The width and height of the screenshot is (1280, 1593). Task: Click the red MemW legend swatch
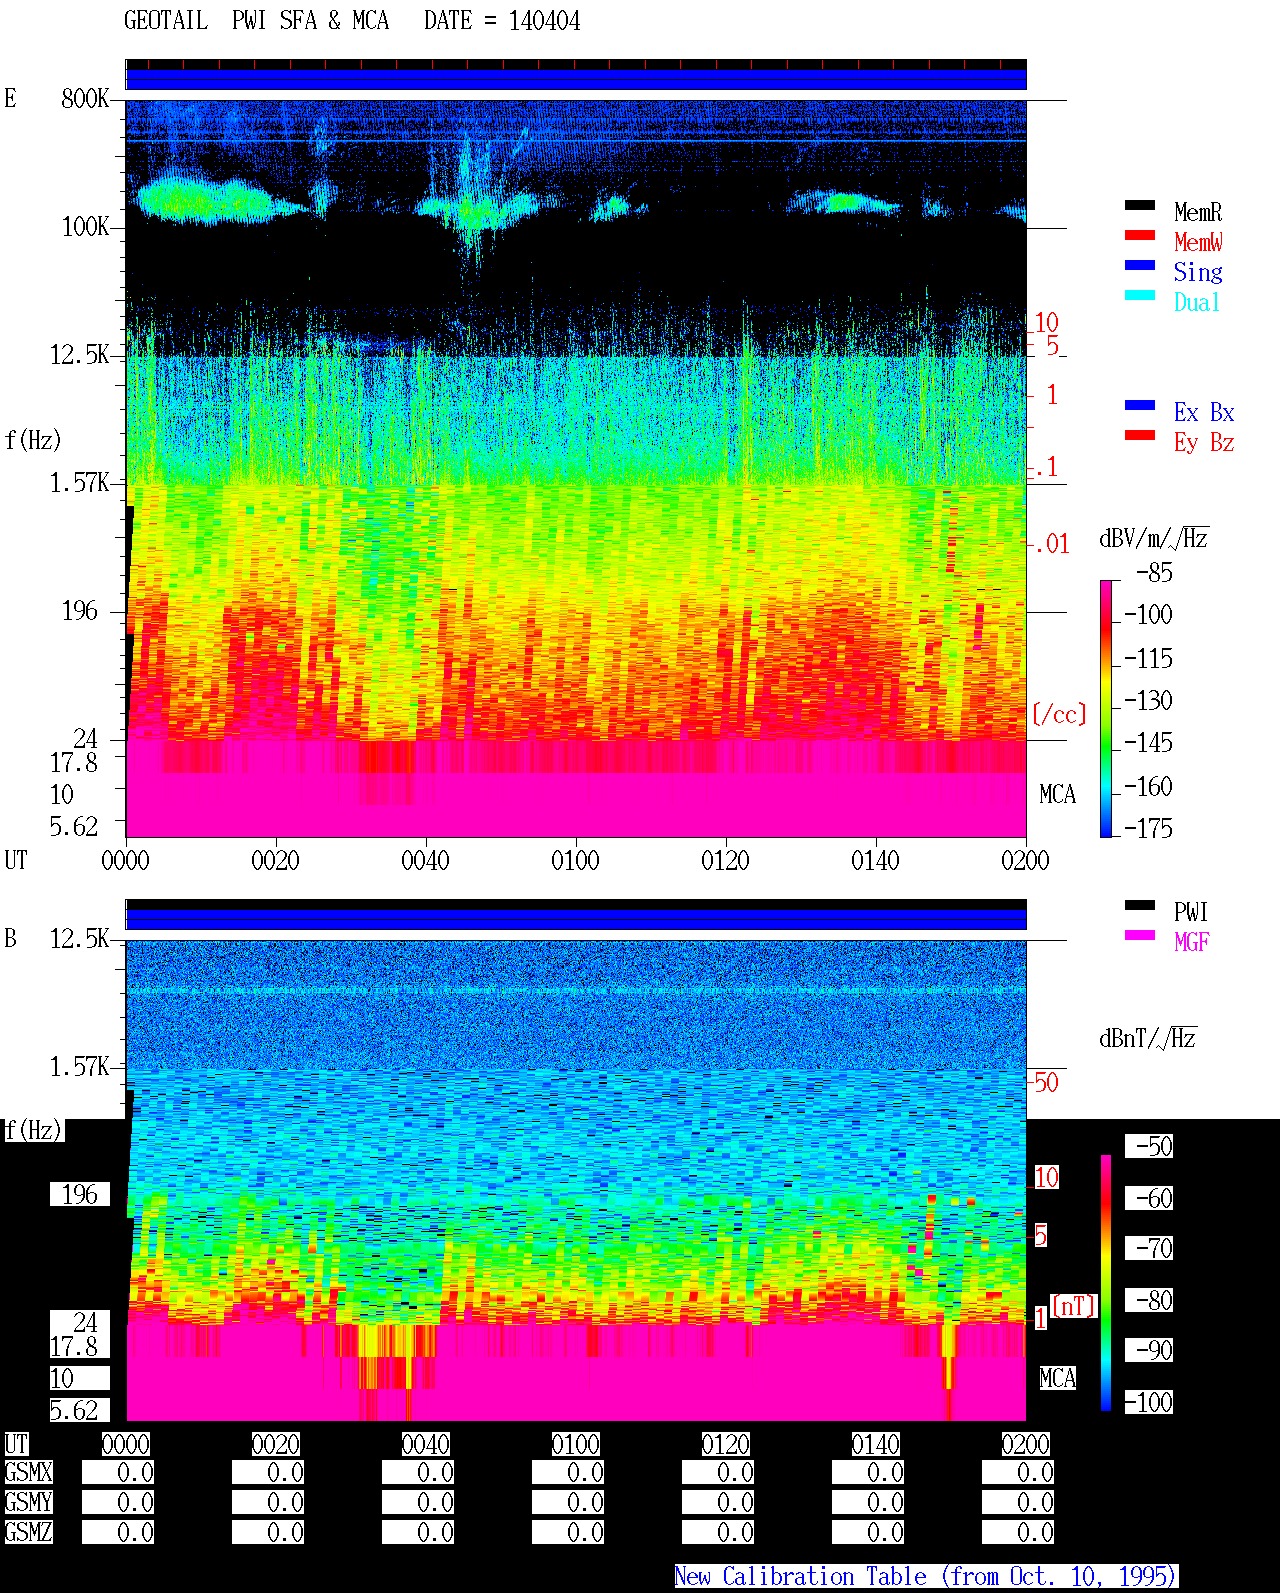(1140, 235)
